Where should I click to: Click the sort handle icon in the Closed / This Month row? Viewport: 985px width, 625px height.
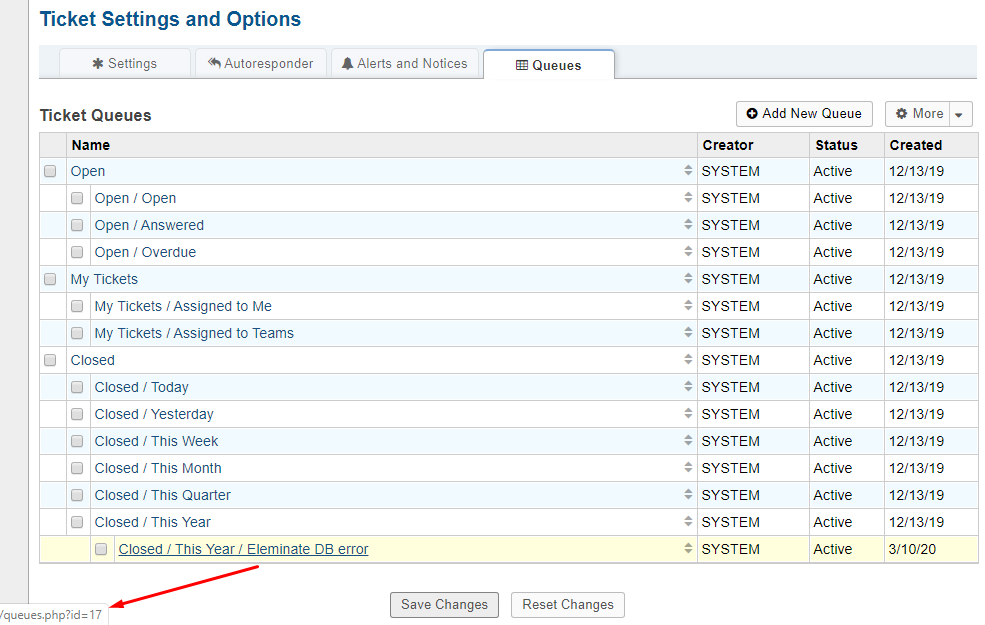688,467
